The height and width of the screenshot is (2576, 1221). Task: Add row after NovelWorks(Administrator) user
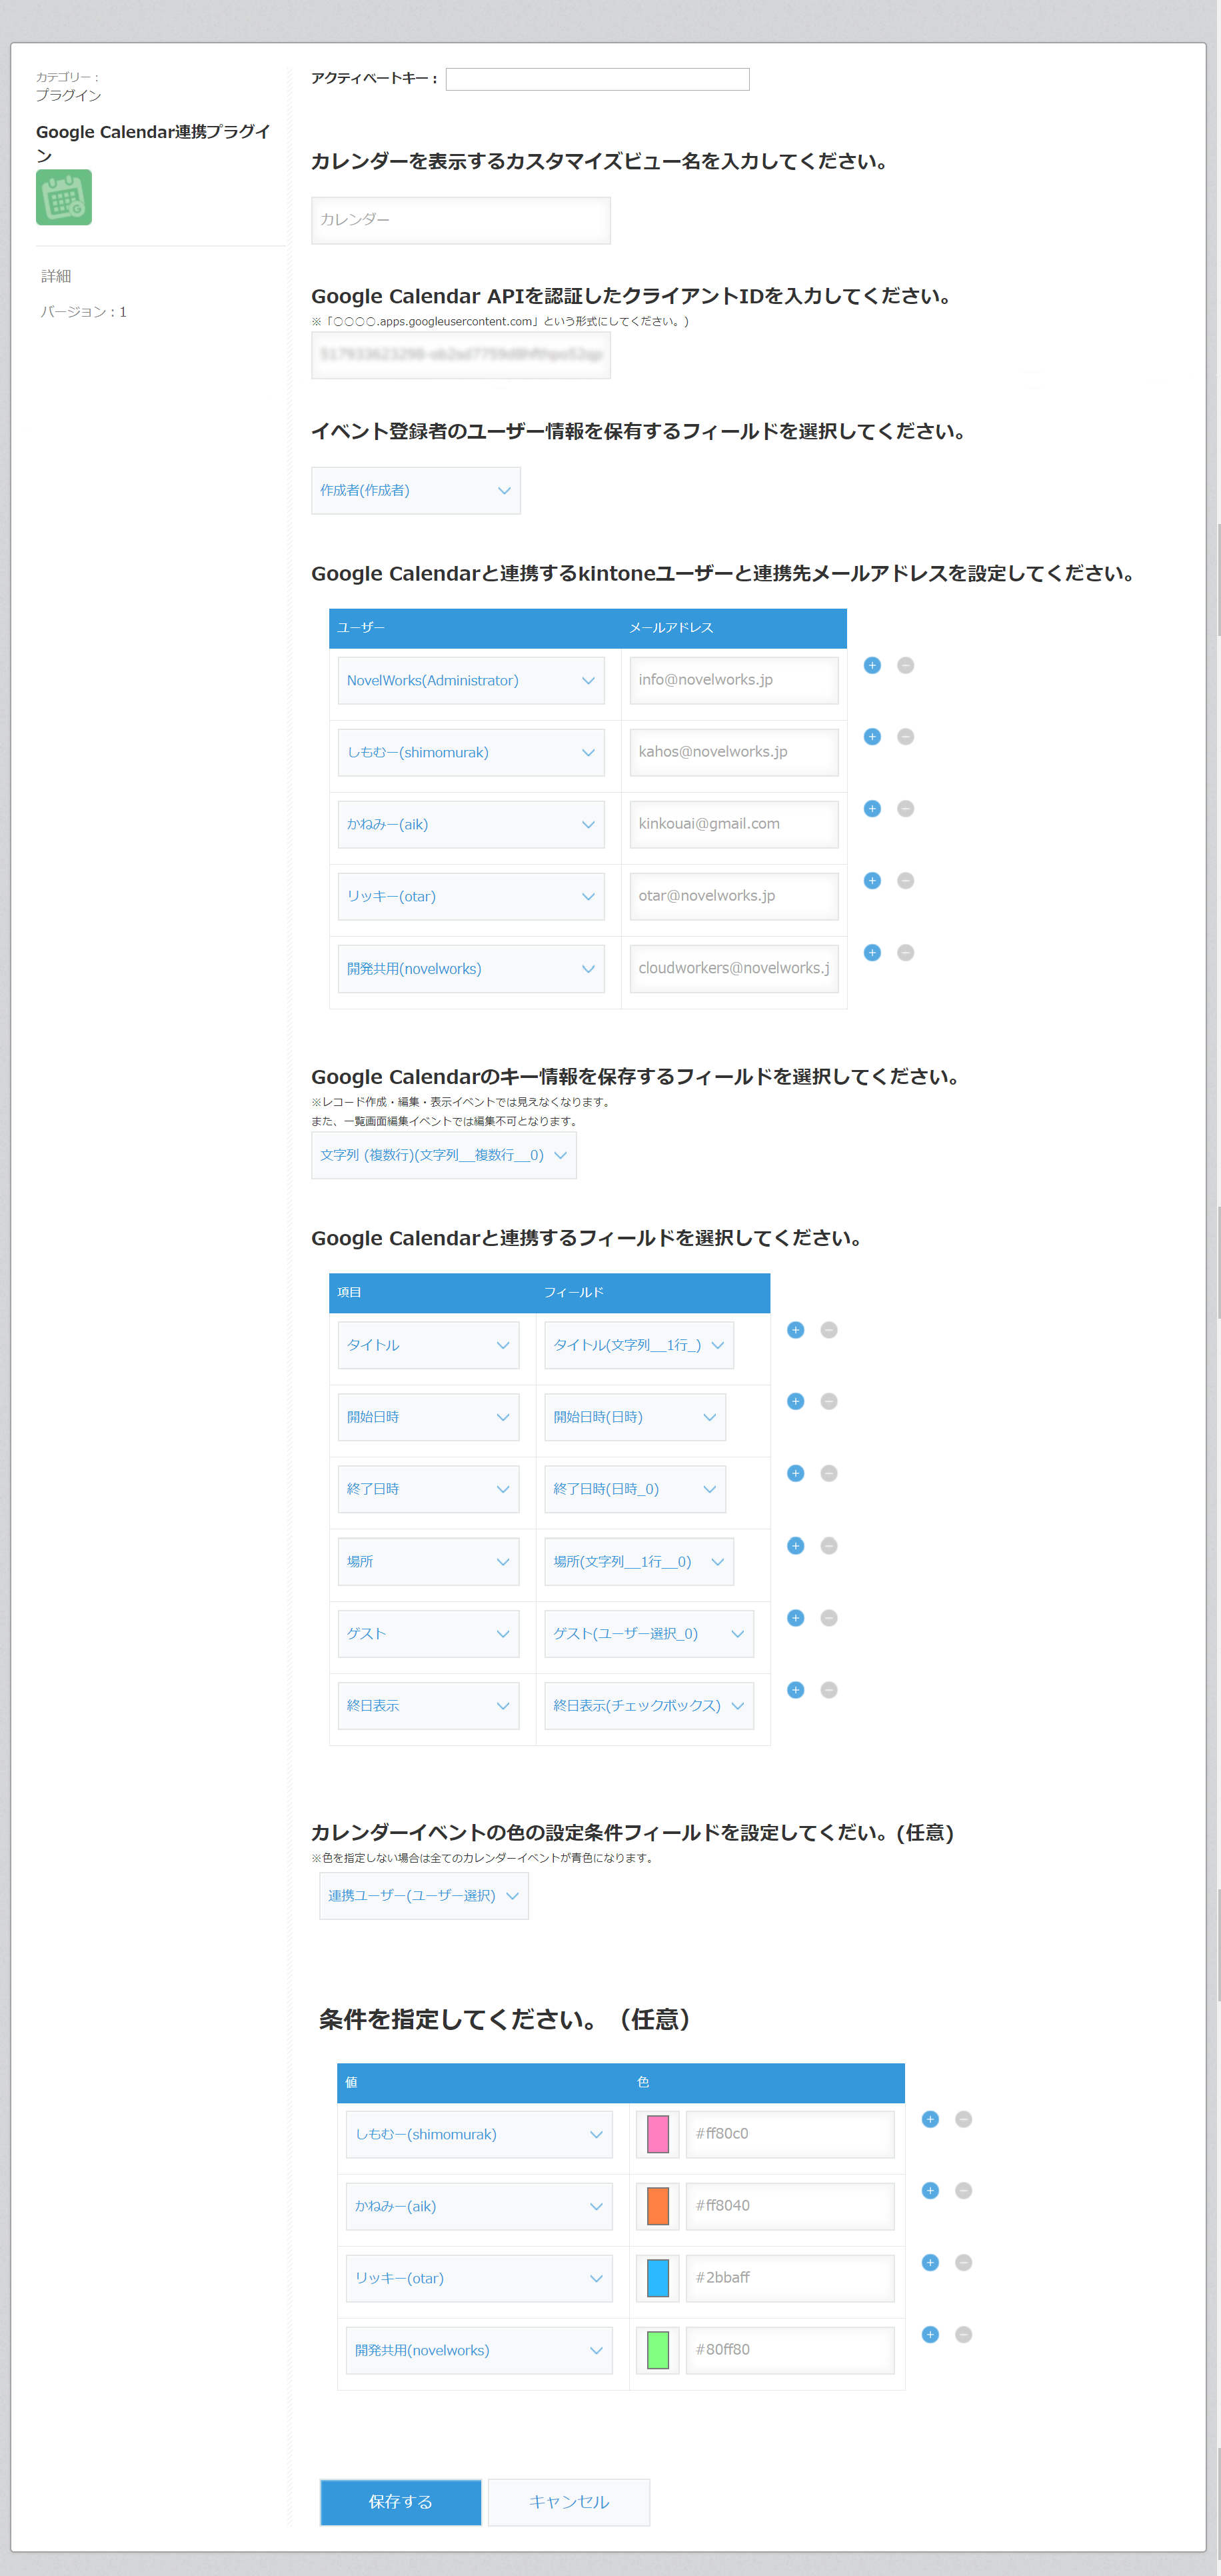(872, 665)
